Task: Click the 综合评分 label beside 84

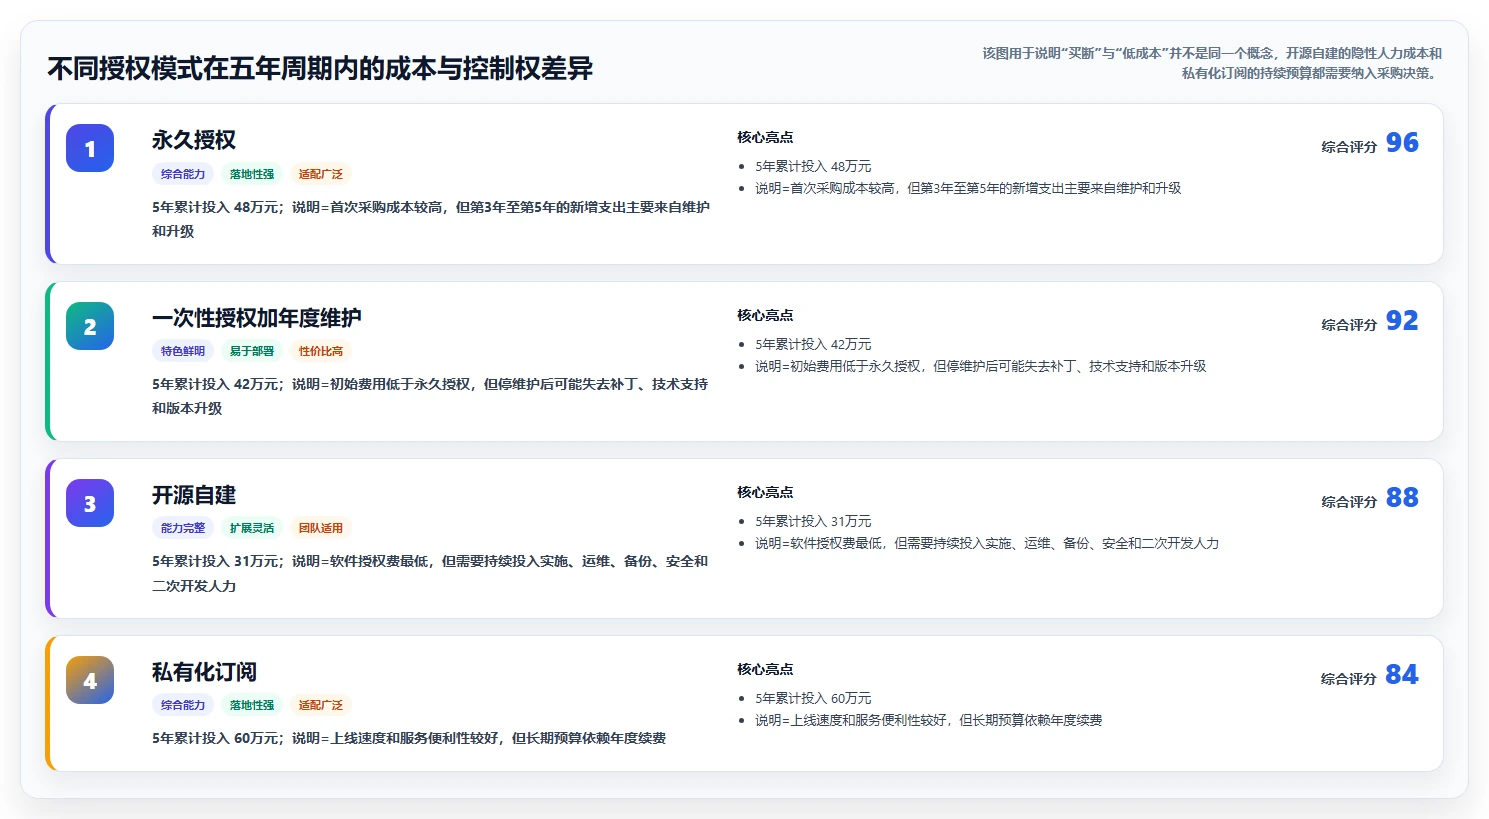Action: coord(1349,679)
